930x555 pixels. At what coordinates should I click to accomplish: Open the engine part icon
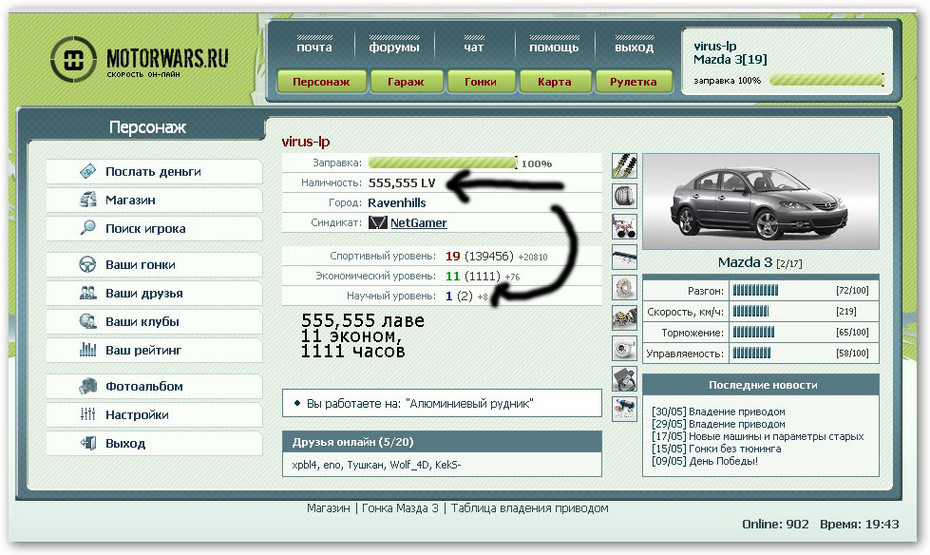[624, 318]
